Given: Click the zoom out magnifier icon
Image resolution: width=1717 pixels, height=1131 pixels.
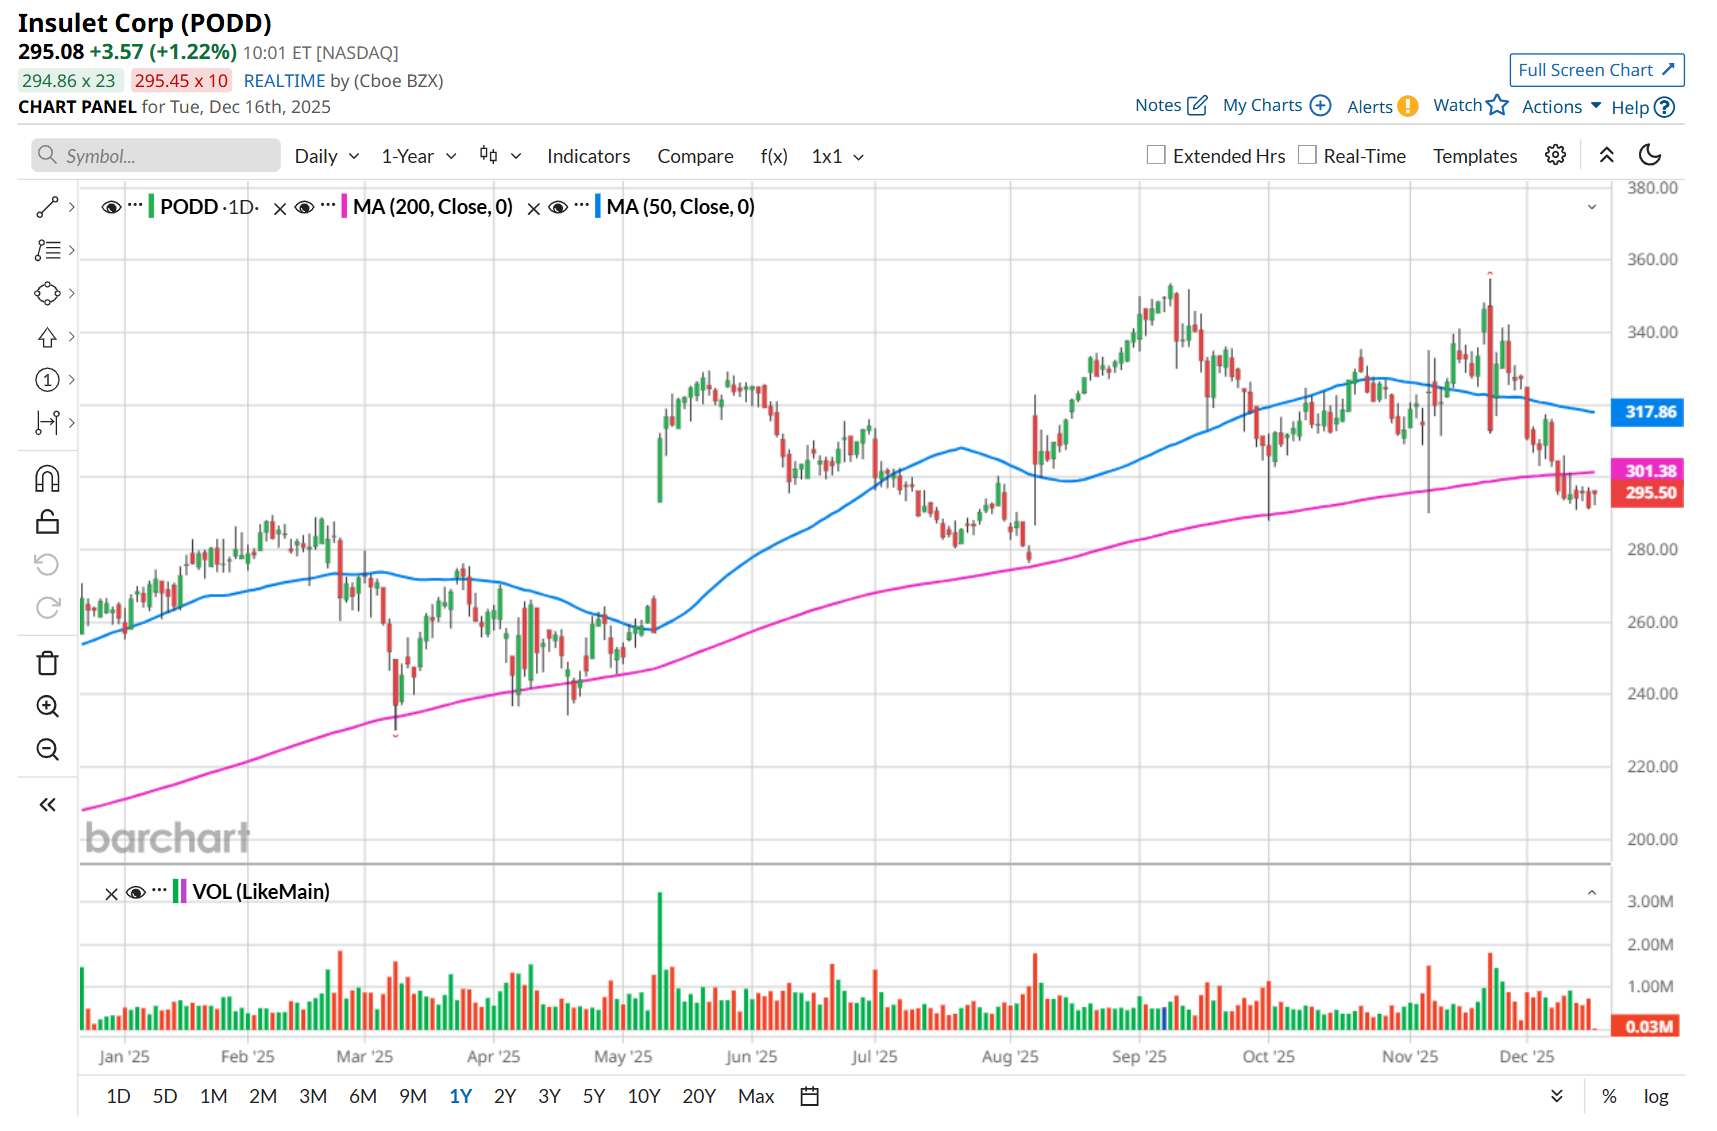Looking at the screenshot, I should [x=47, y=750].
